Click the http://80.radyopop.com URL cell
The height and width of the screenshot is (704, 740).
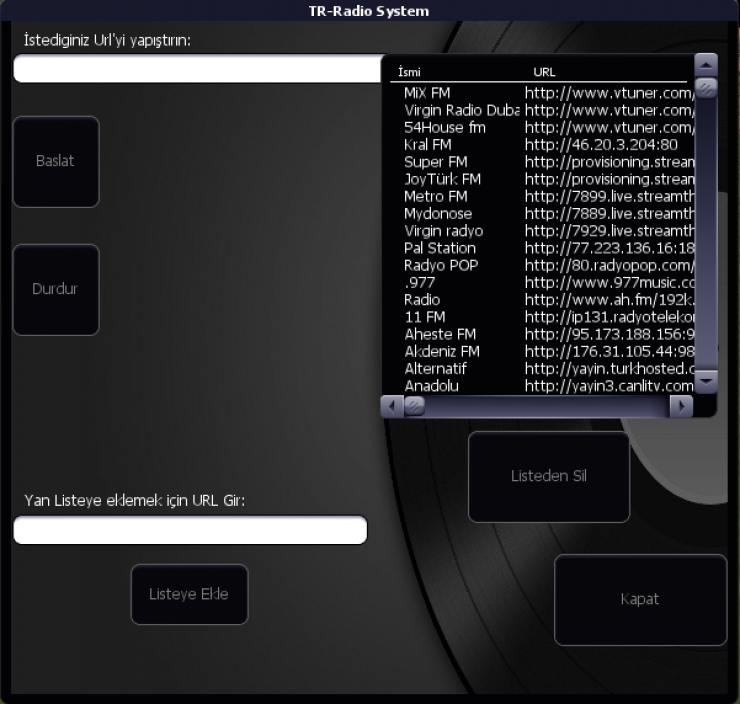(x=609, y=265)
